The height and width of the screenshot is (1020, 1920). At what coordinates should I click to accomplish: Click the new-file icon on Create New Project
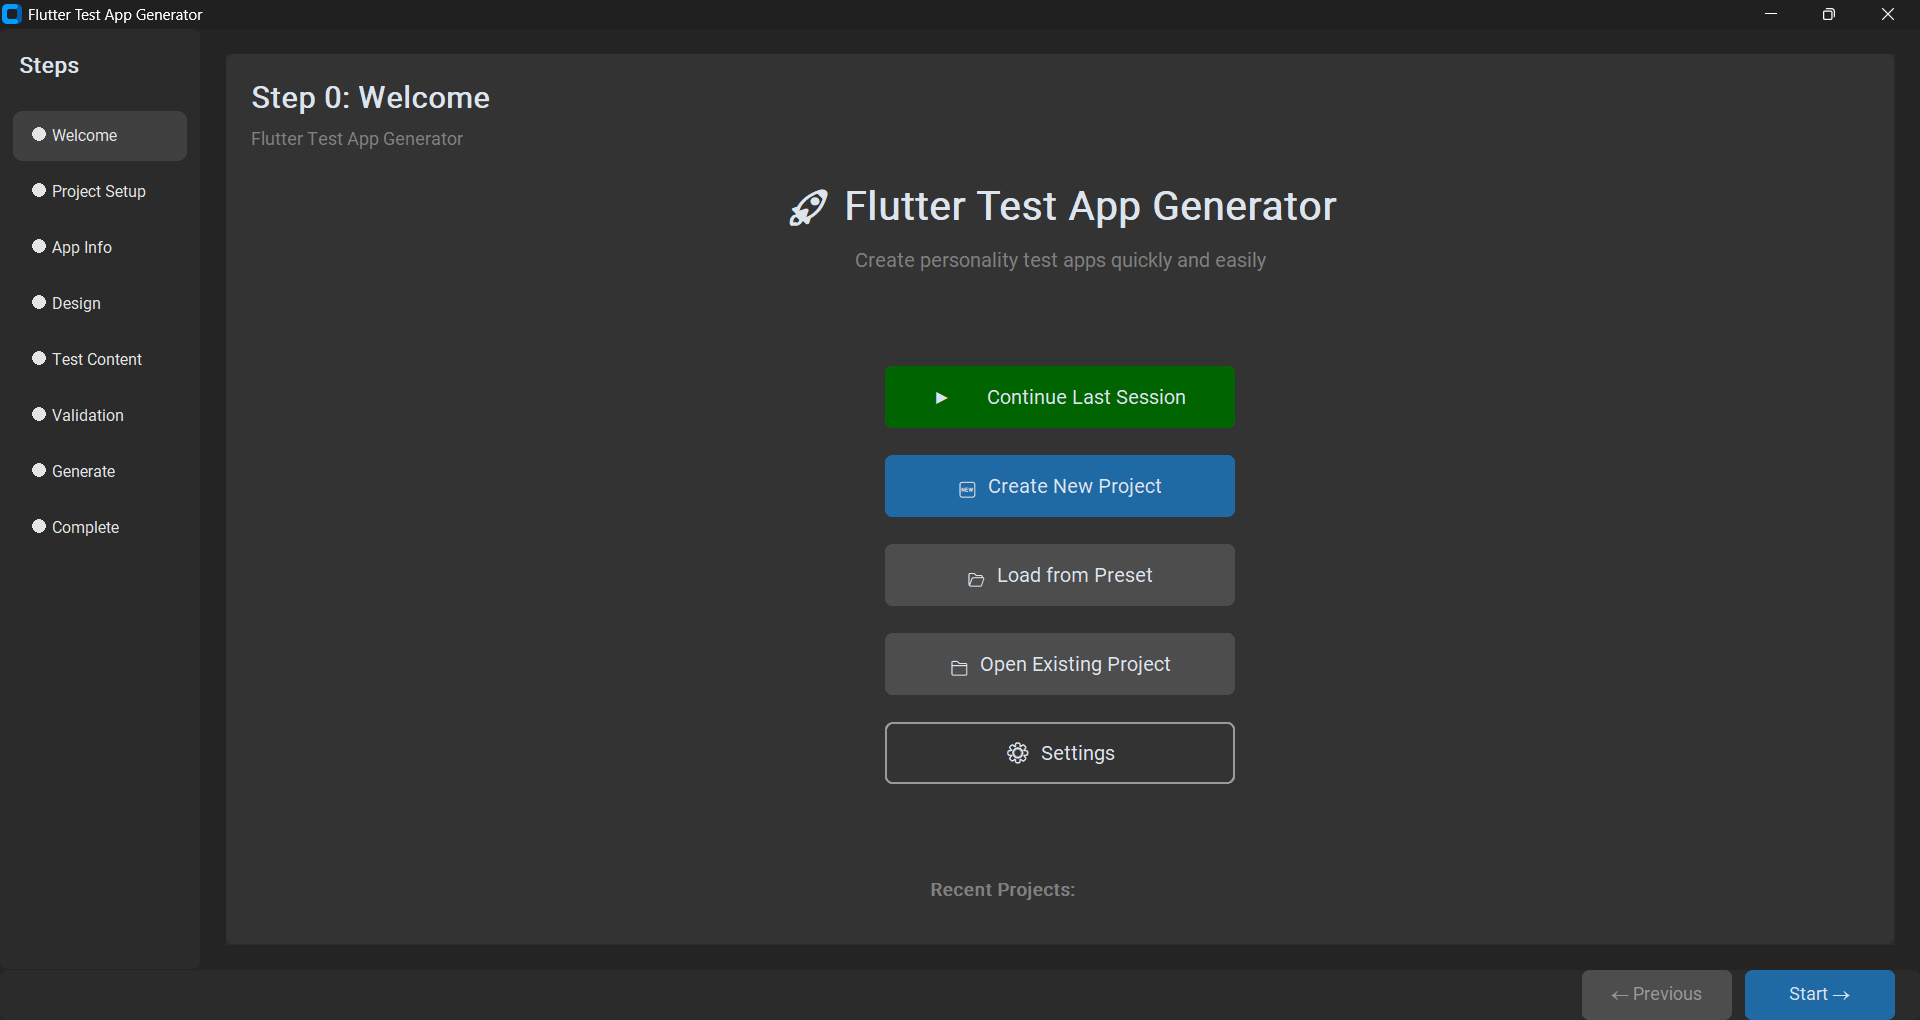tap(967, 489)
